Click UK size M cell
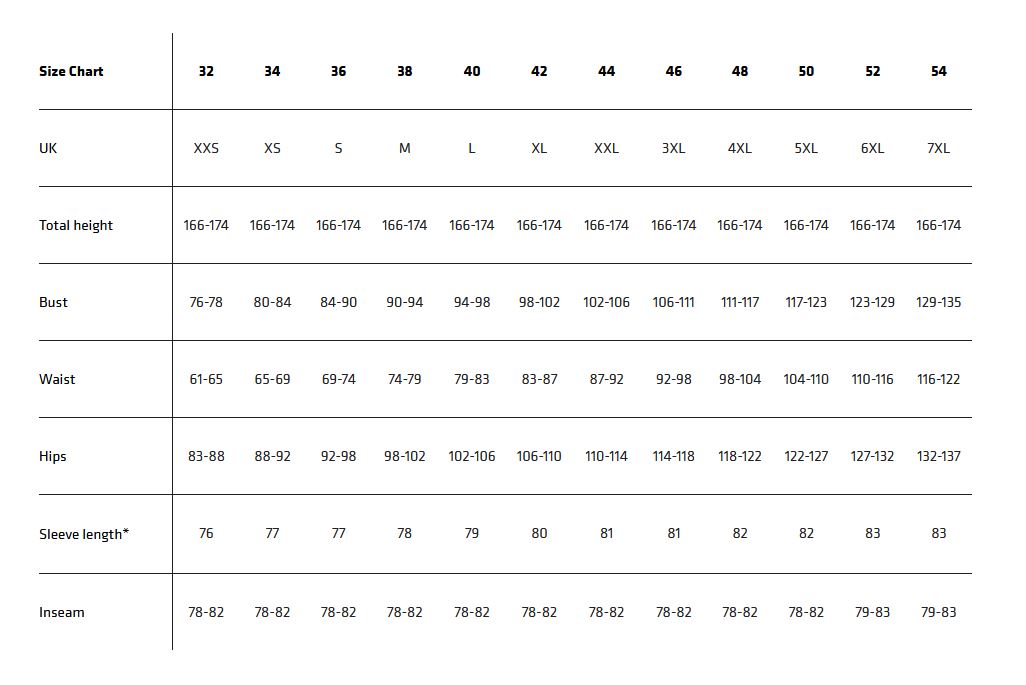Image resolution: width=1026 pixels, height=685 pixels. pyautogui.click(x=404, y=148)
